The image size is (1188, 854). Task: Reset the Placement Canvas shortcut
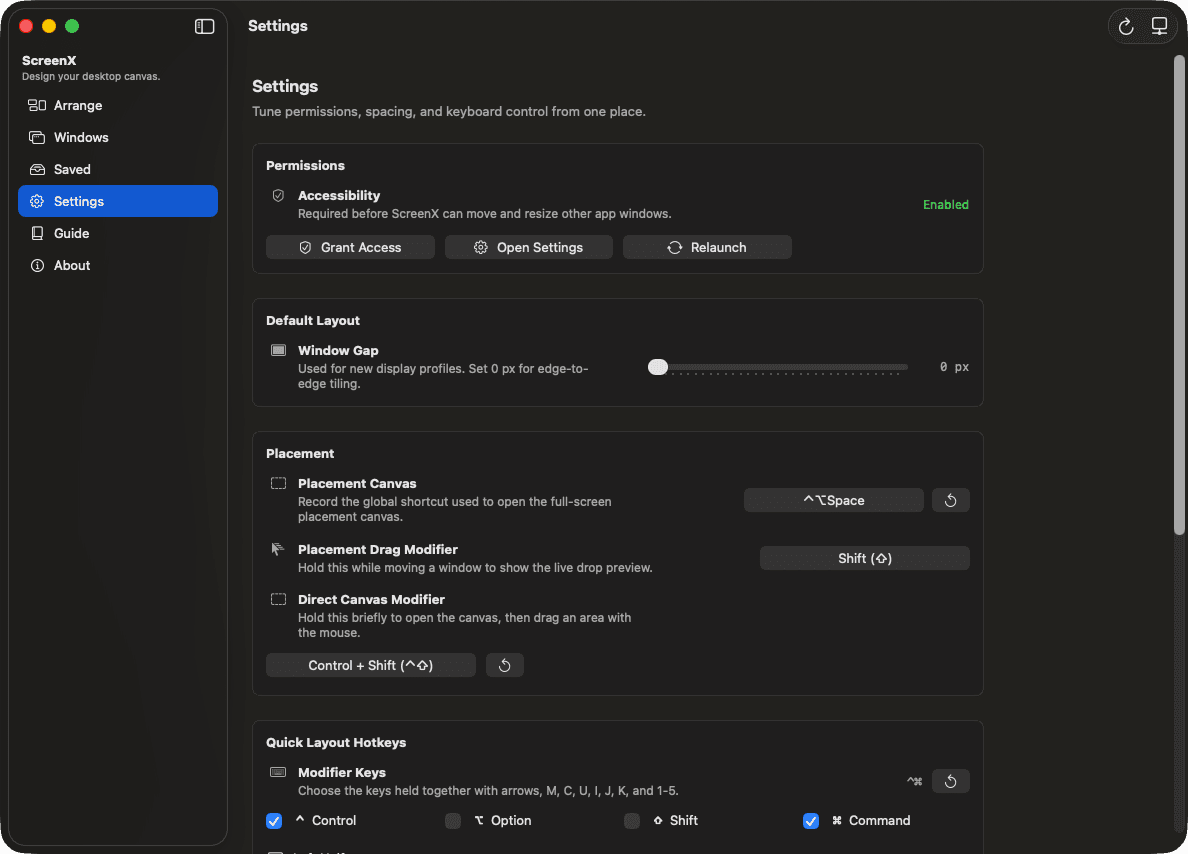950,500
